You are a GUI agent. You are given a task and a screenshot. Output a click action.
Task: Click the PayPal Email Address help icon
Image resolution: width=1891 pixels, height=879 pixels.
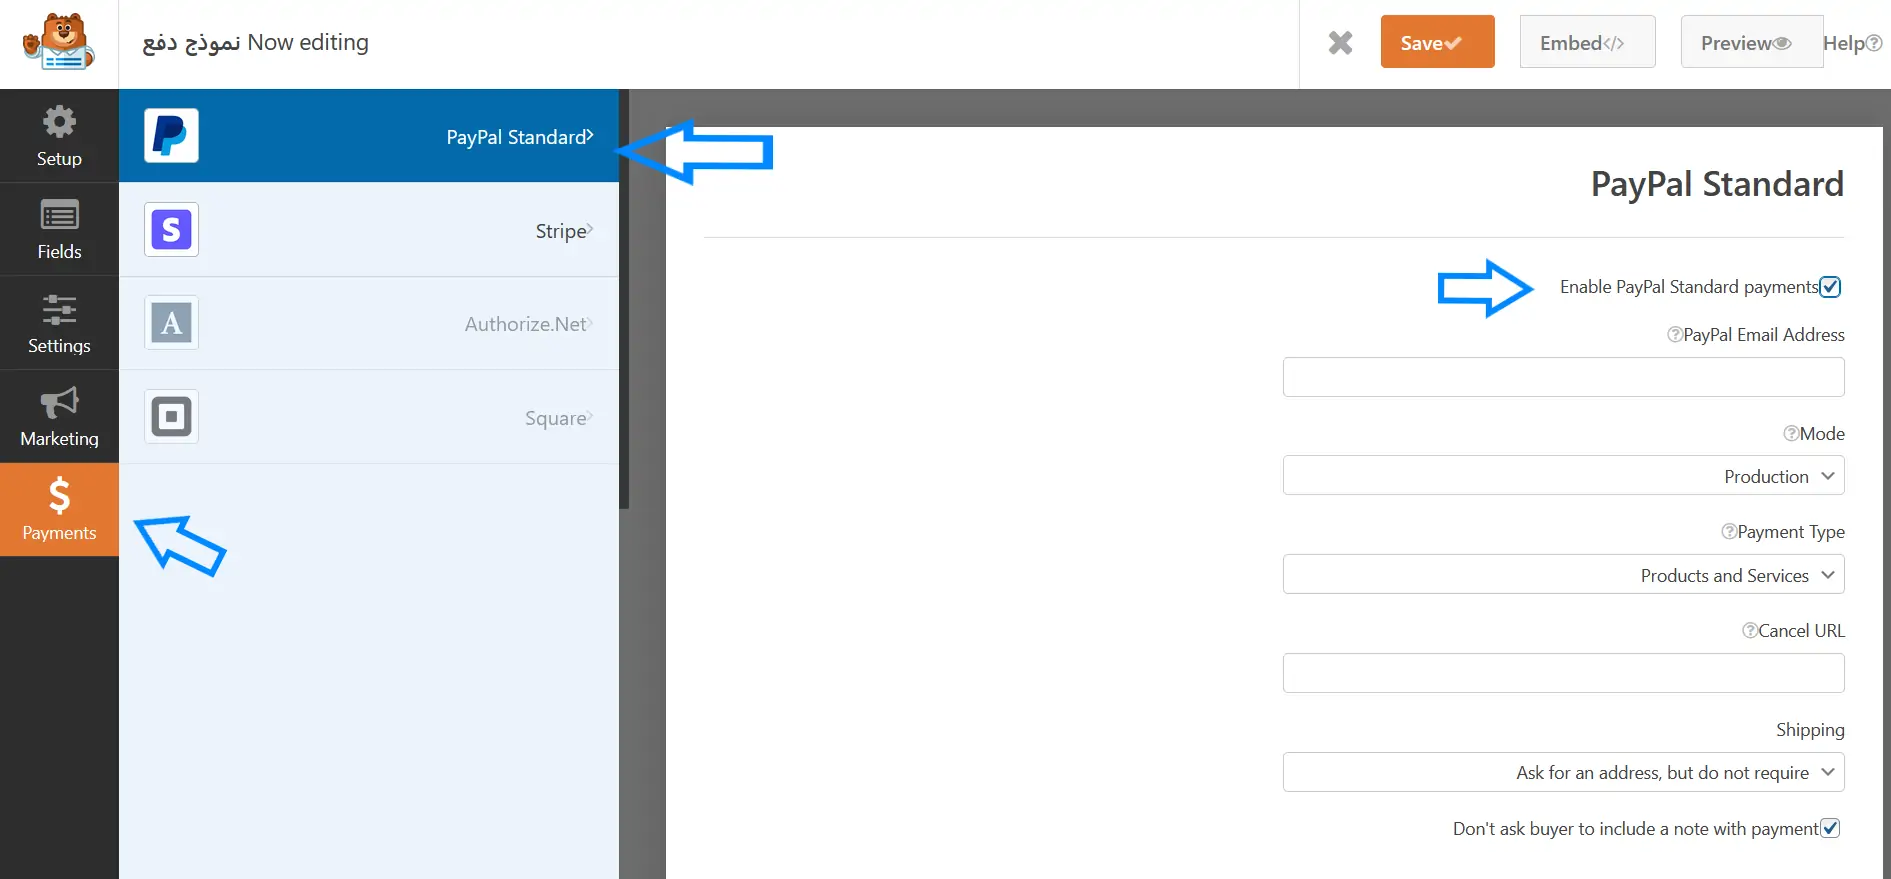1674,335
